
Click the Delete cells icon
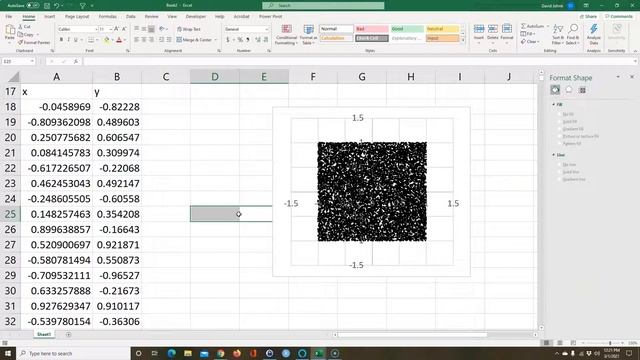493,29
